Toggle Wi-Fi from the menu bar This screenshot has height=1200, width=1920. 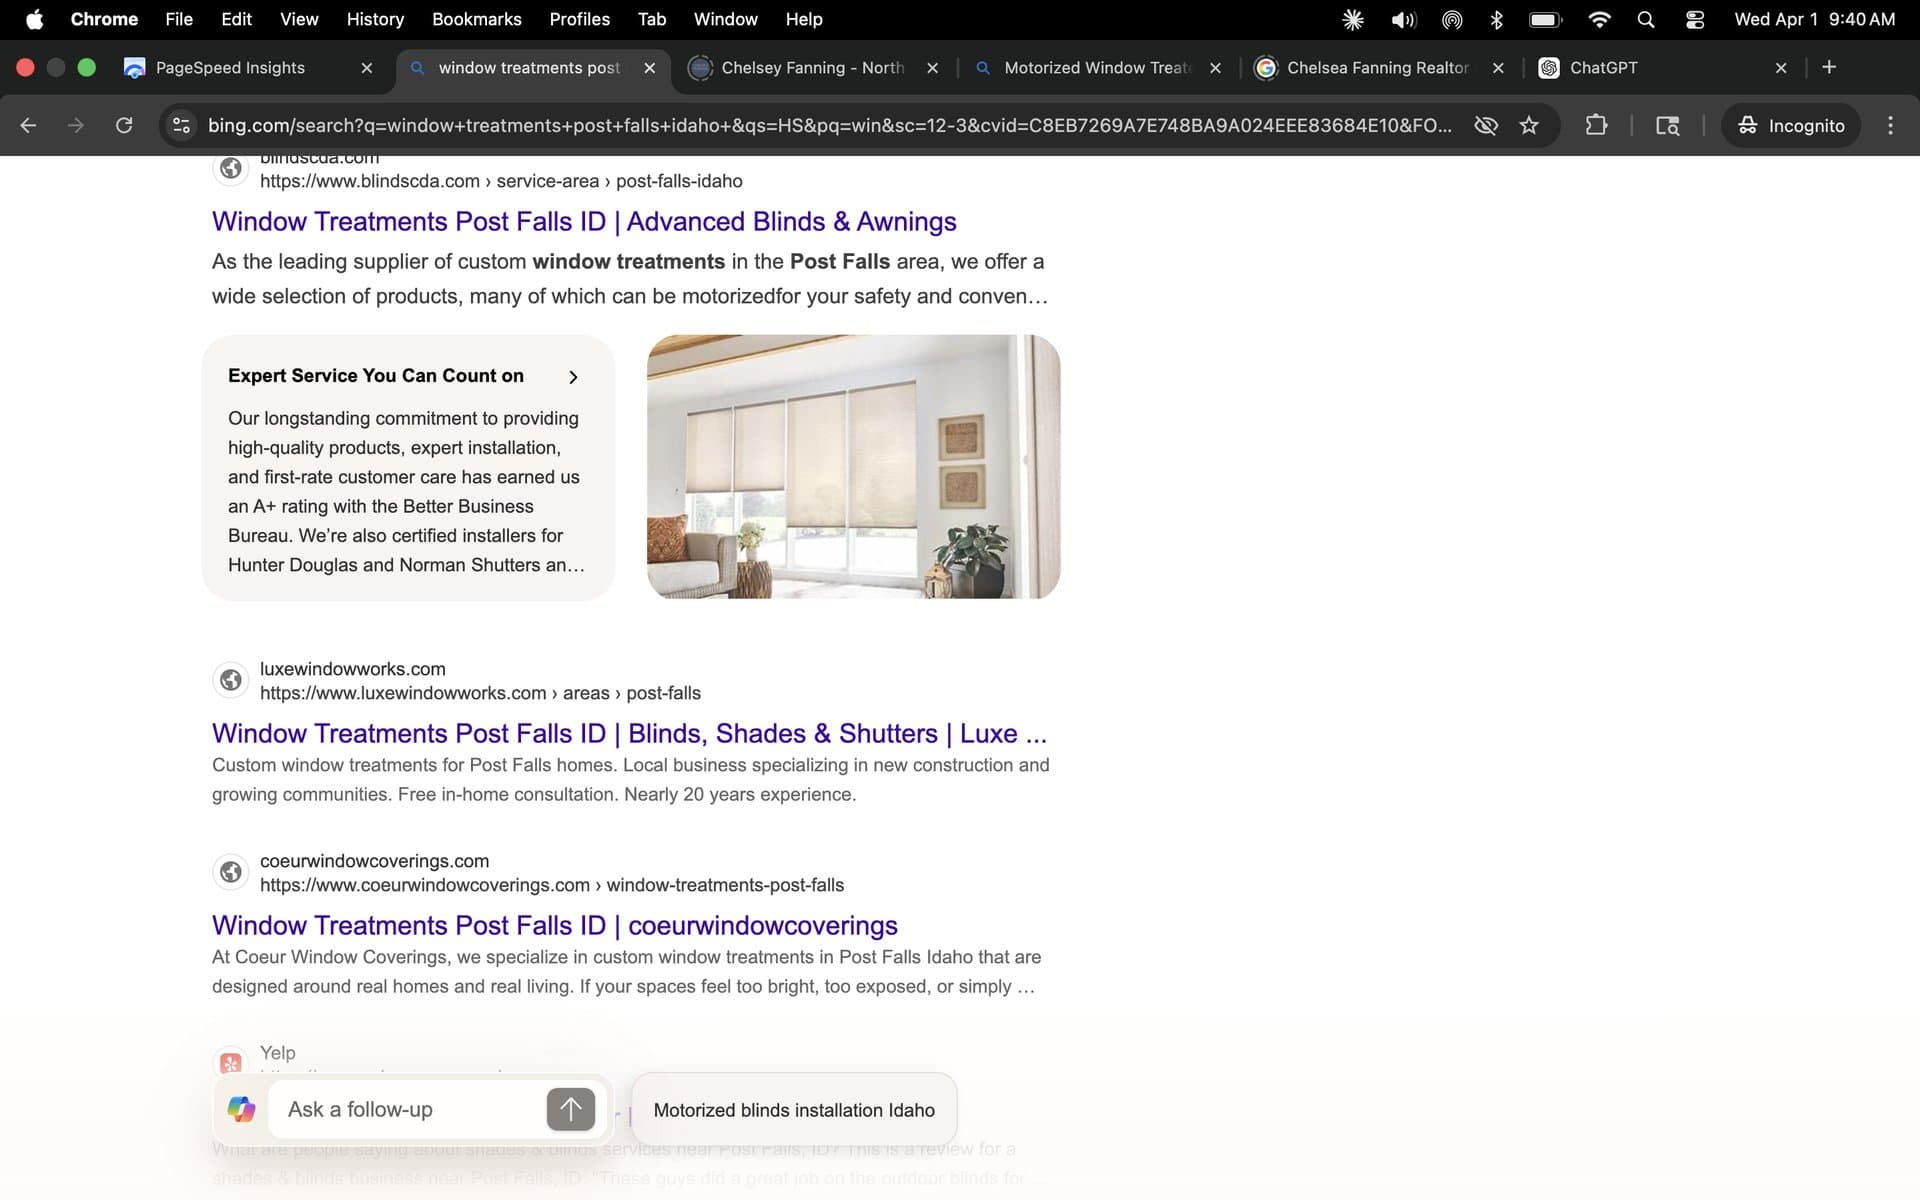pyautogui.click(x=1598, y=19)
